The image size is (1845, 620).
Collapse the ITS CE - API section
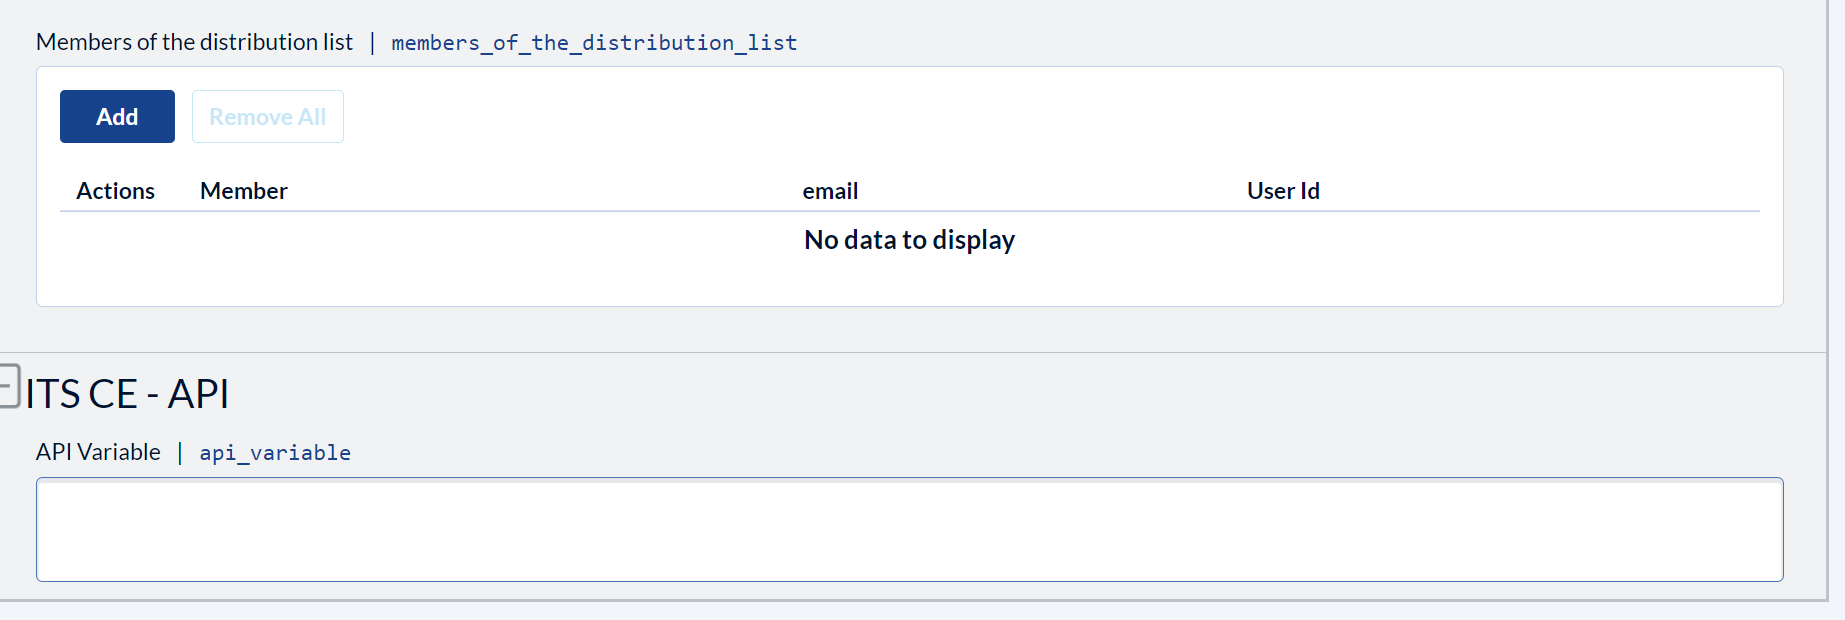pos(8,386)
